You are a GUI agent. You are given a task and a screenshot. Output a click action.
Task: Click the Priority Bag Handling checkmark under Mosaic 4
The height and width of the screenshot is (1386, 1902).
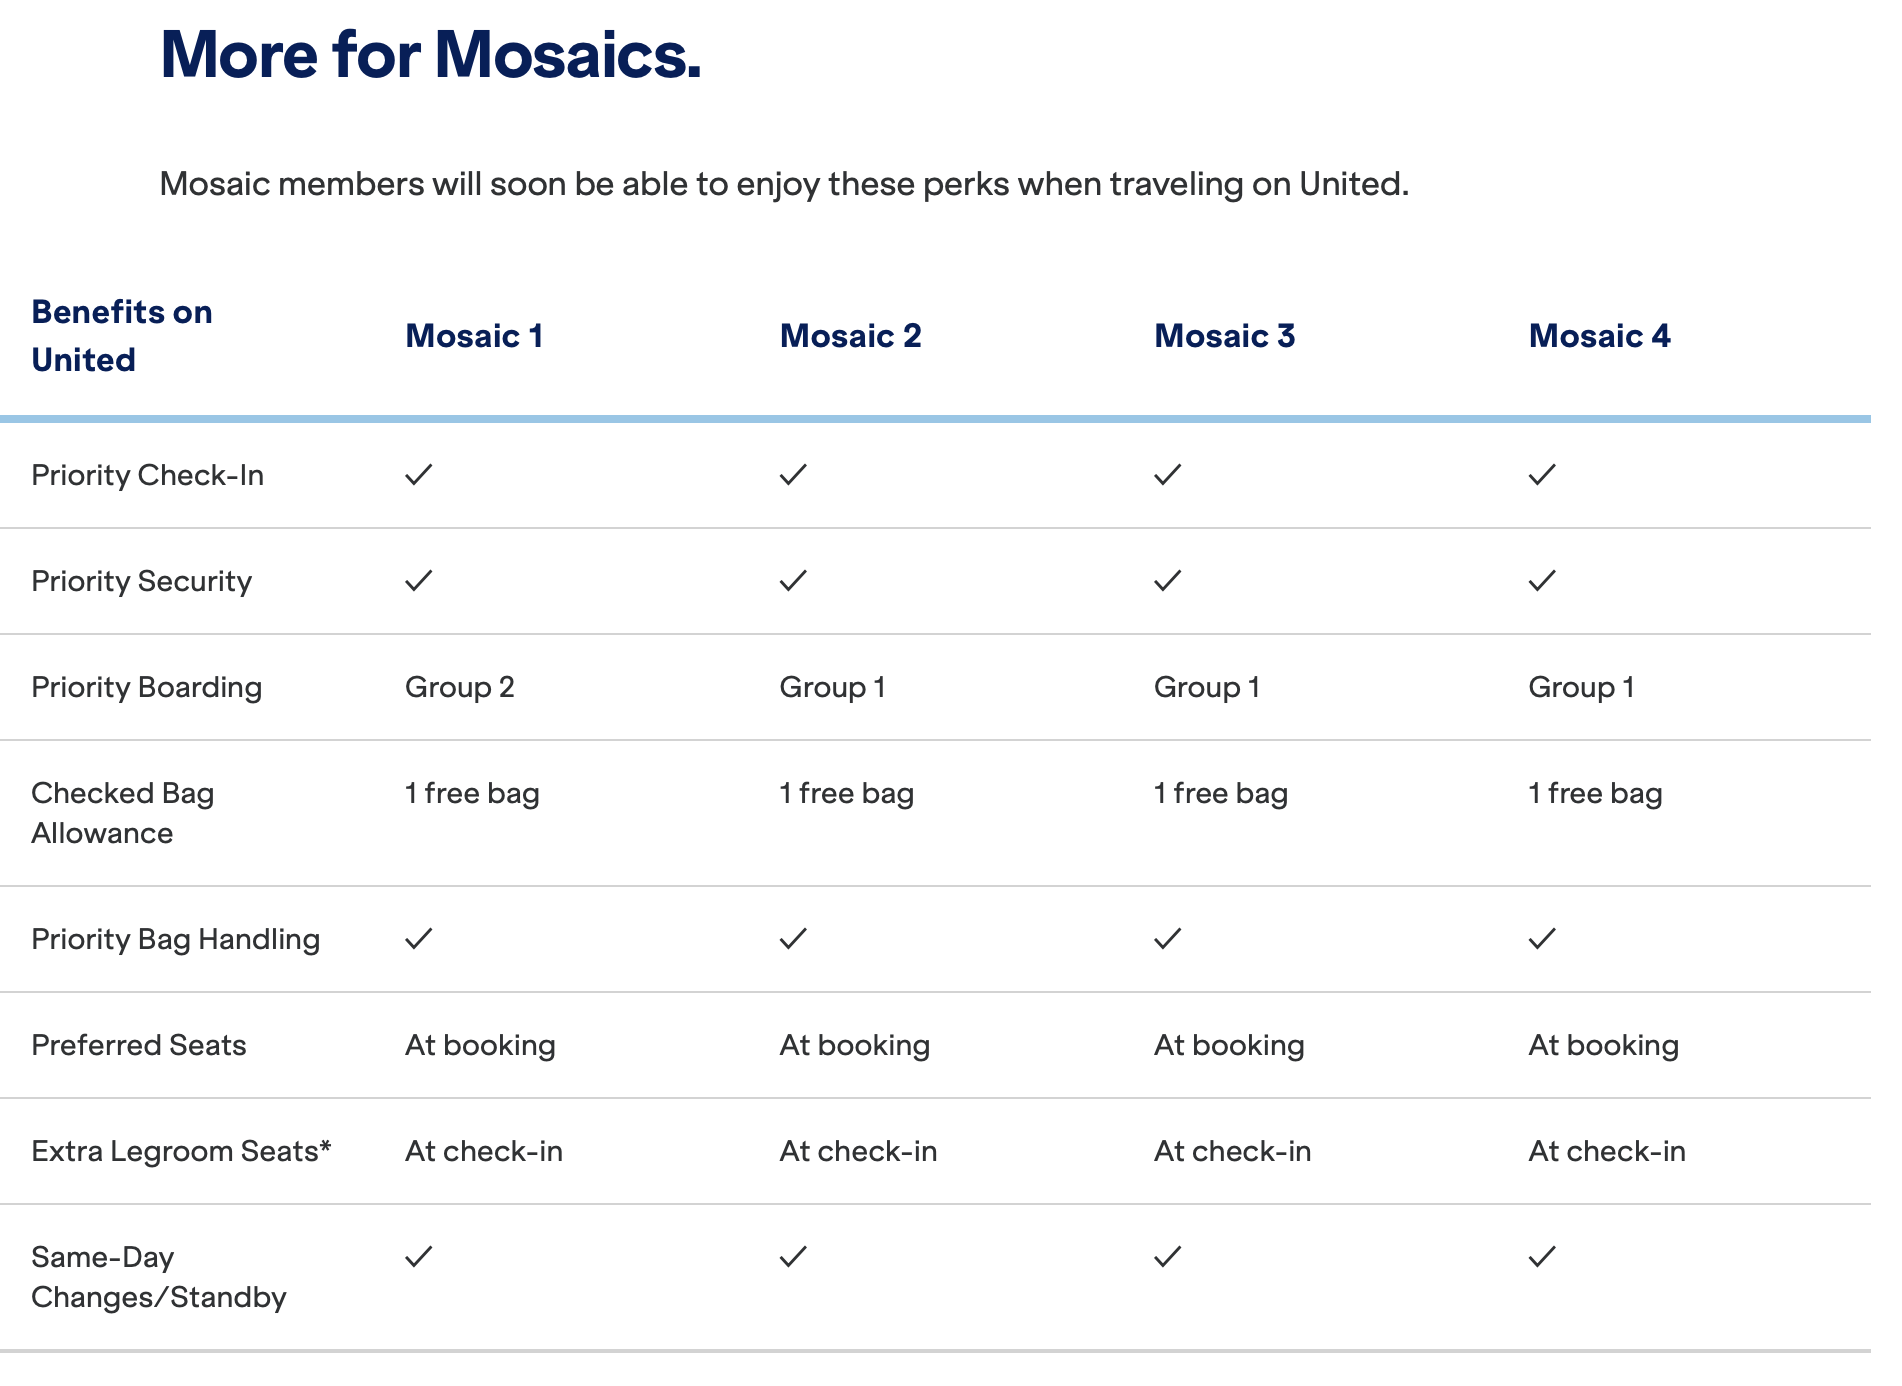(x=1542, y=939)
